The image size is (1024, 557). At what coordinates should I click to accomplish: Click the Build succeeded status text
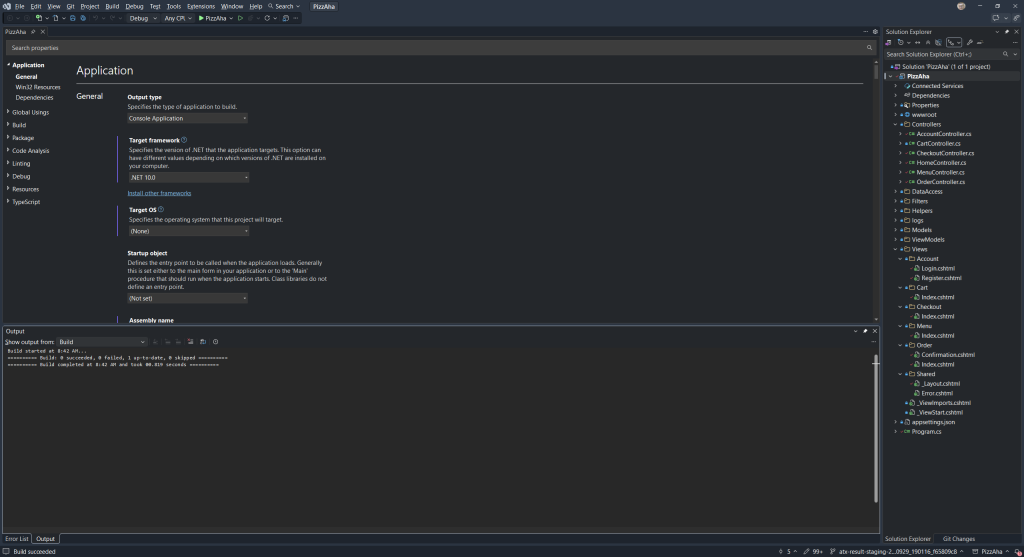[x=35, y=552]
